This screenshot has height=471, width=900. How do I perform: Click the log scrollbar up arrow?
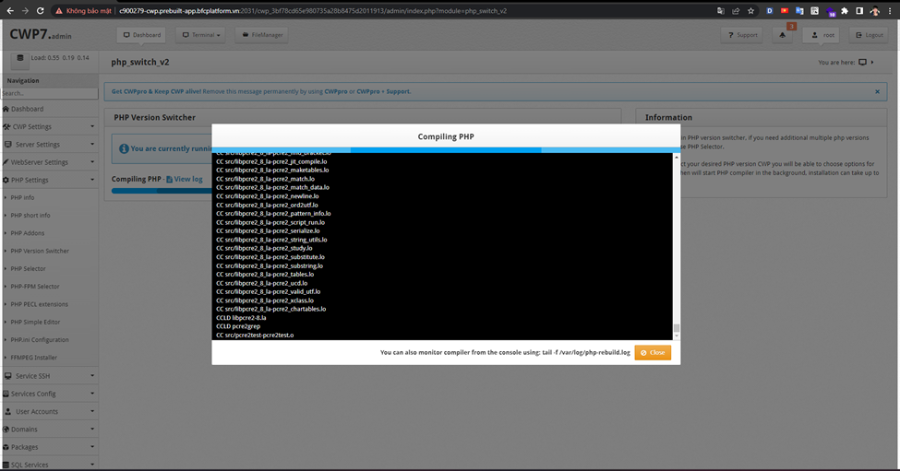click(676, 157)
